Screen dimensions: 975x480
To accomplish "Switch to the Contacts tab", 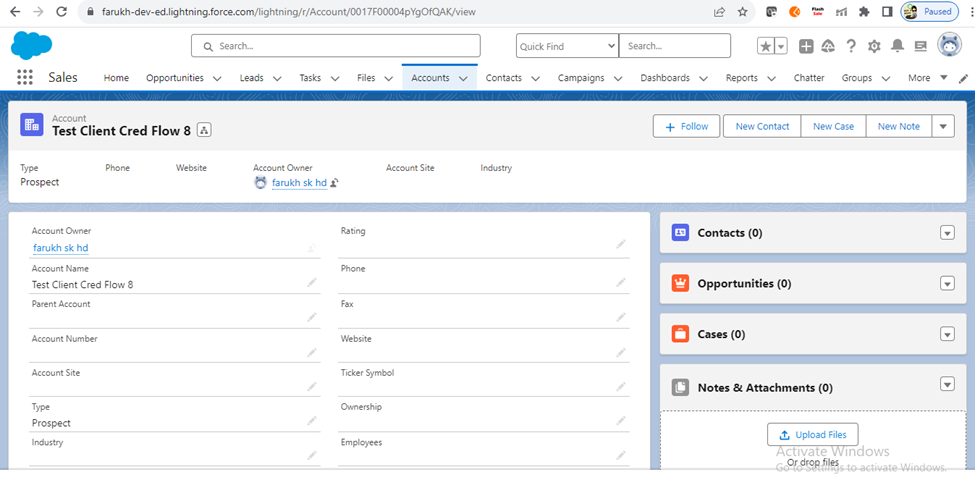I will point(504,78).
